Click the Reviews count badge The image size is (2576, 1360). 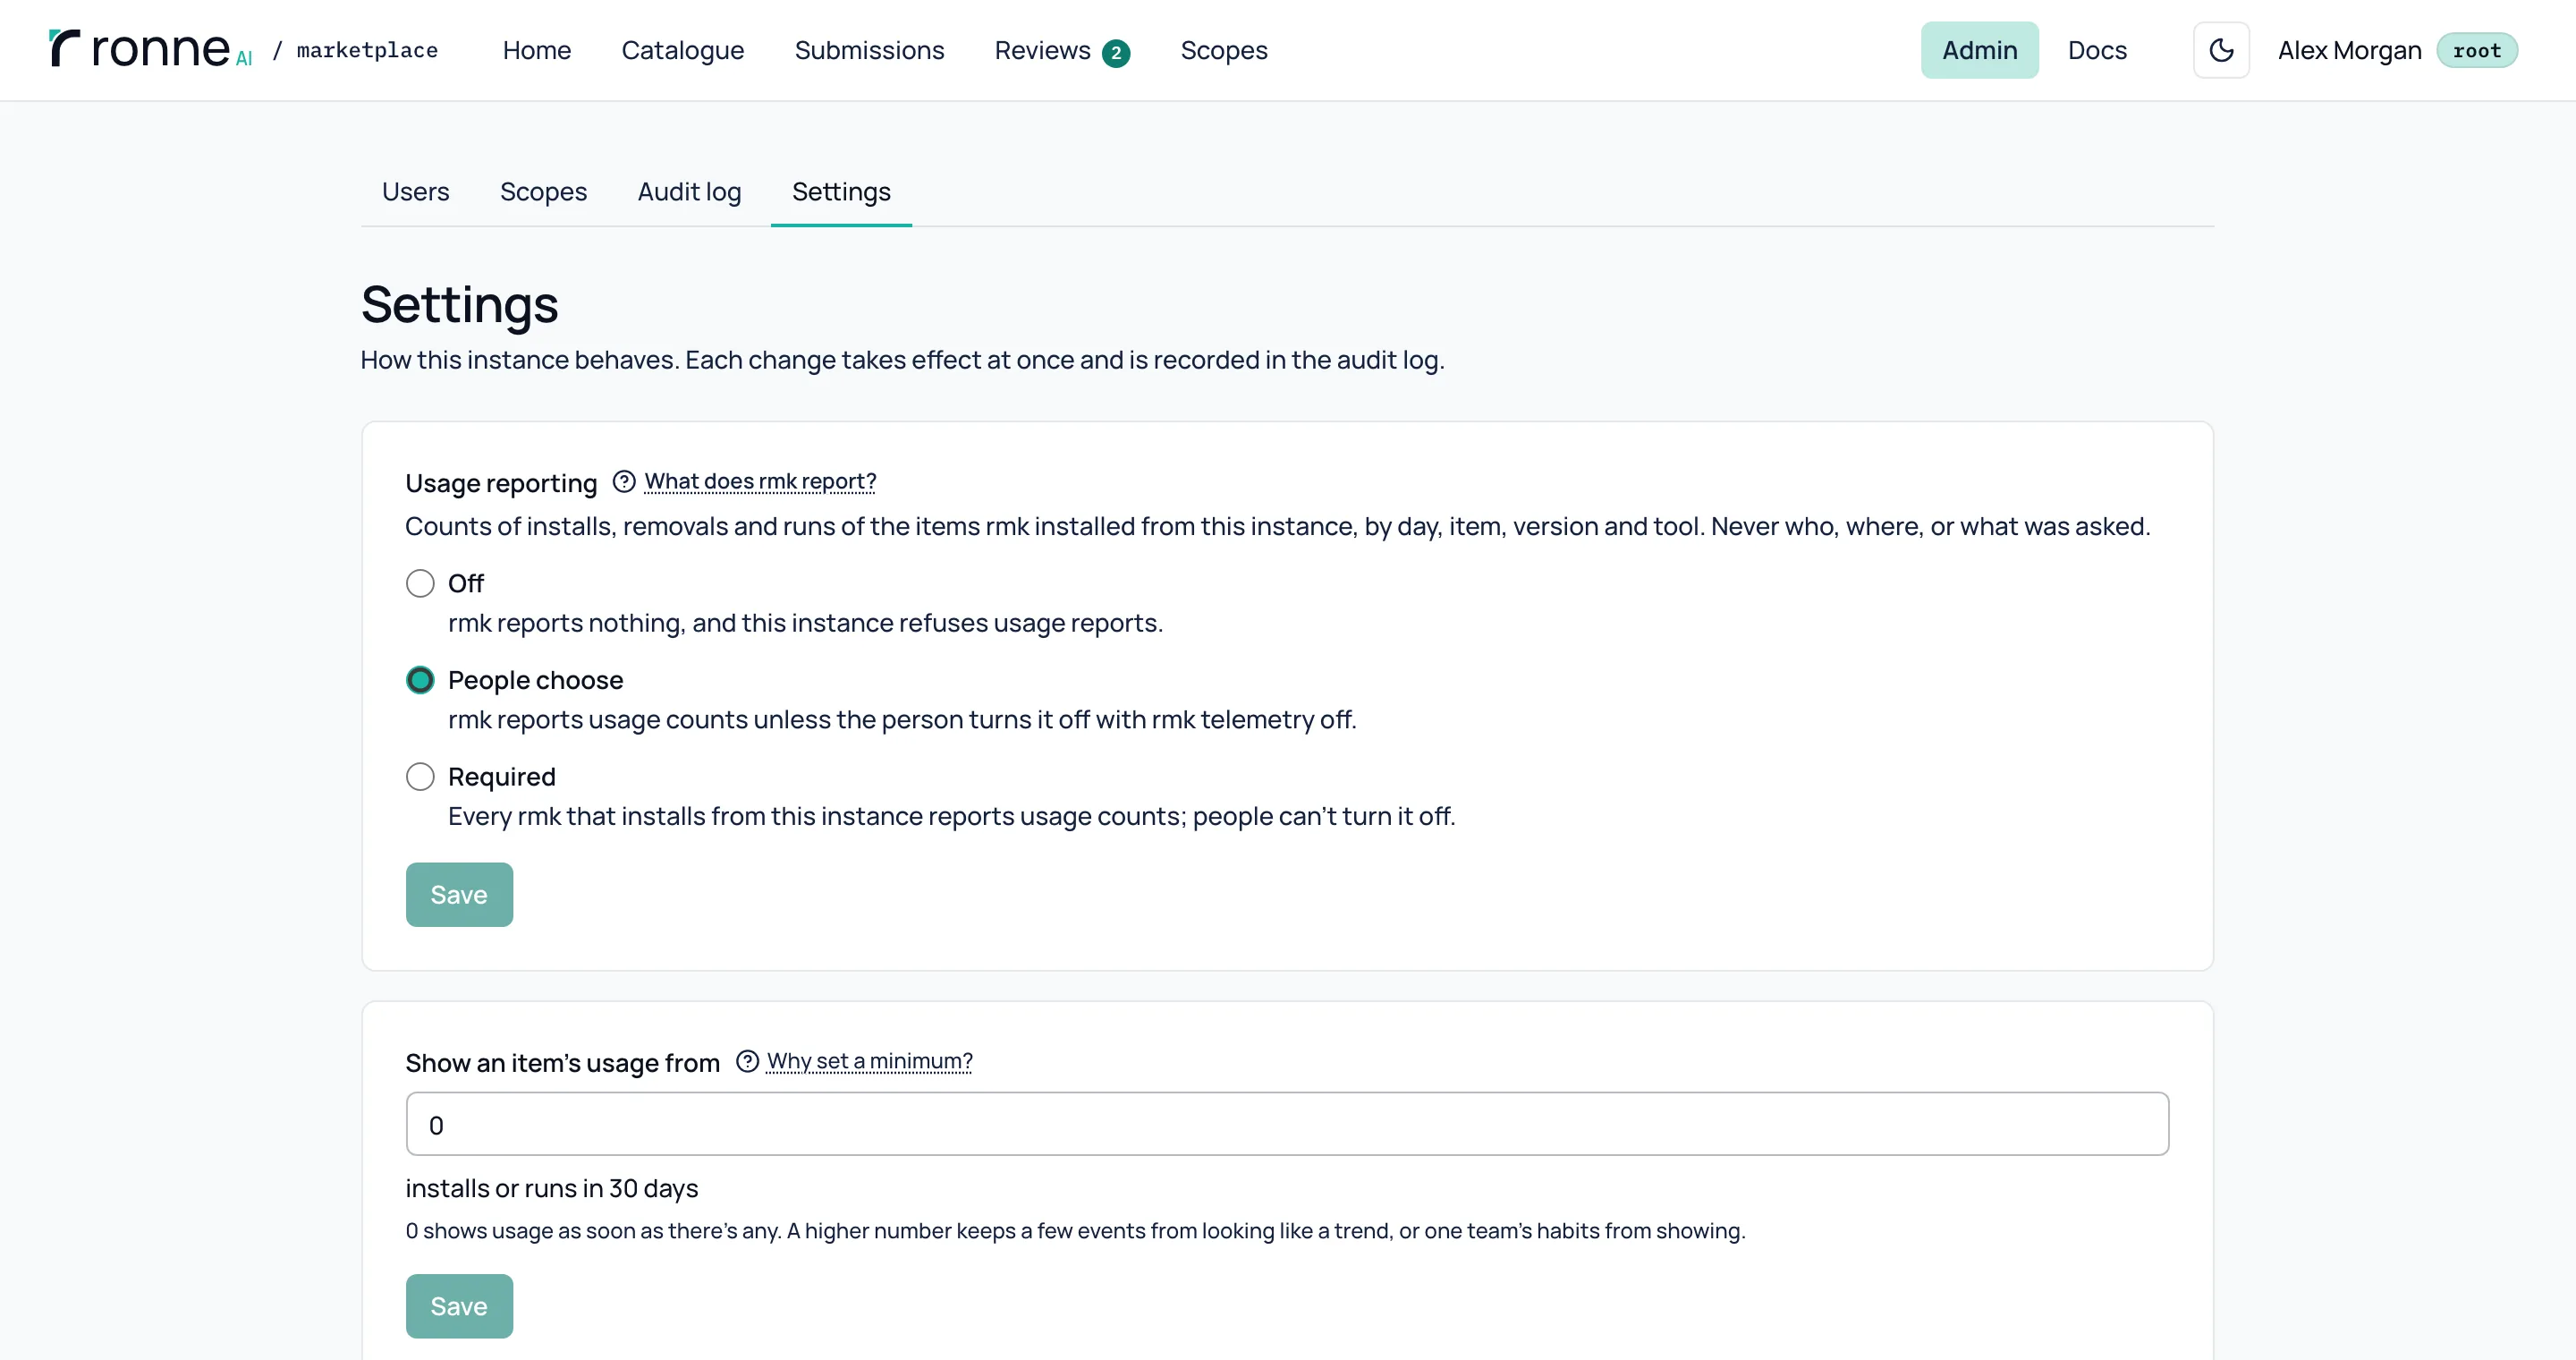click(1116, 53)
